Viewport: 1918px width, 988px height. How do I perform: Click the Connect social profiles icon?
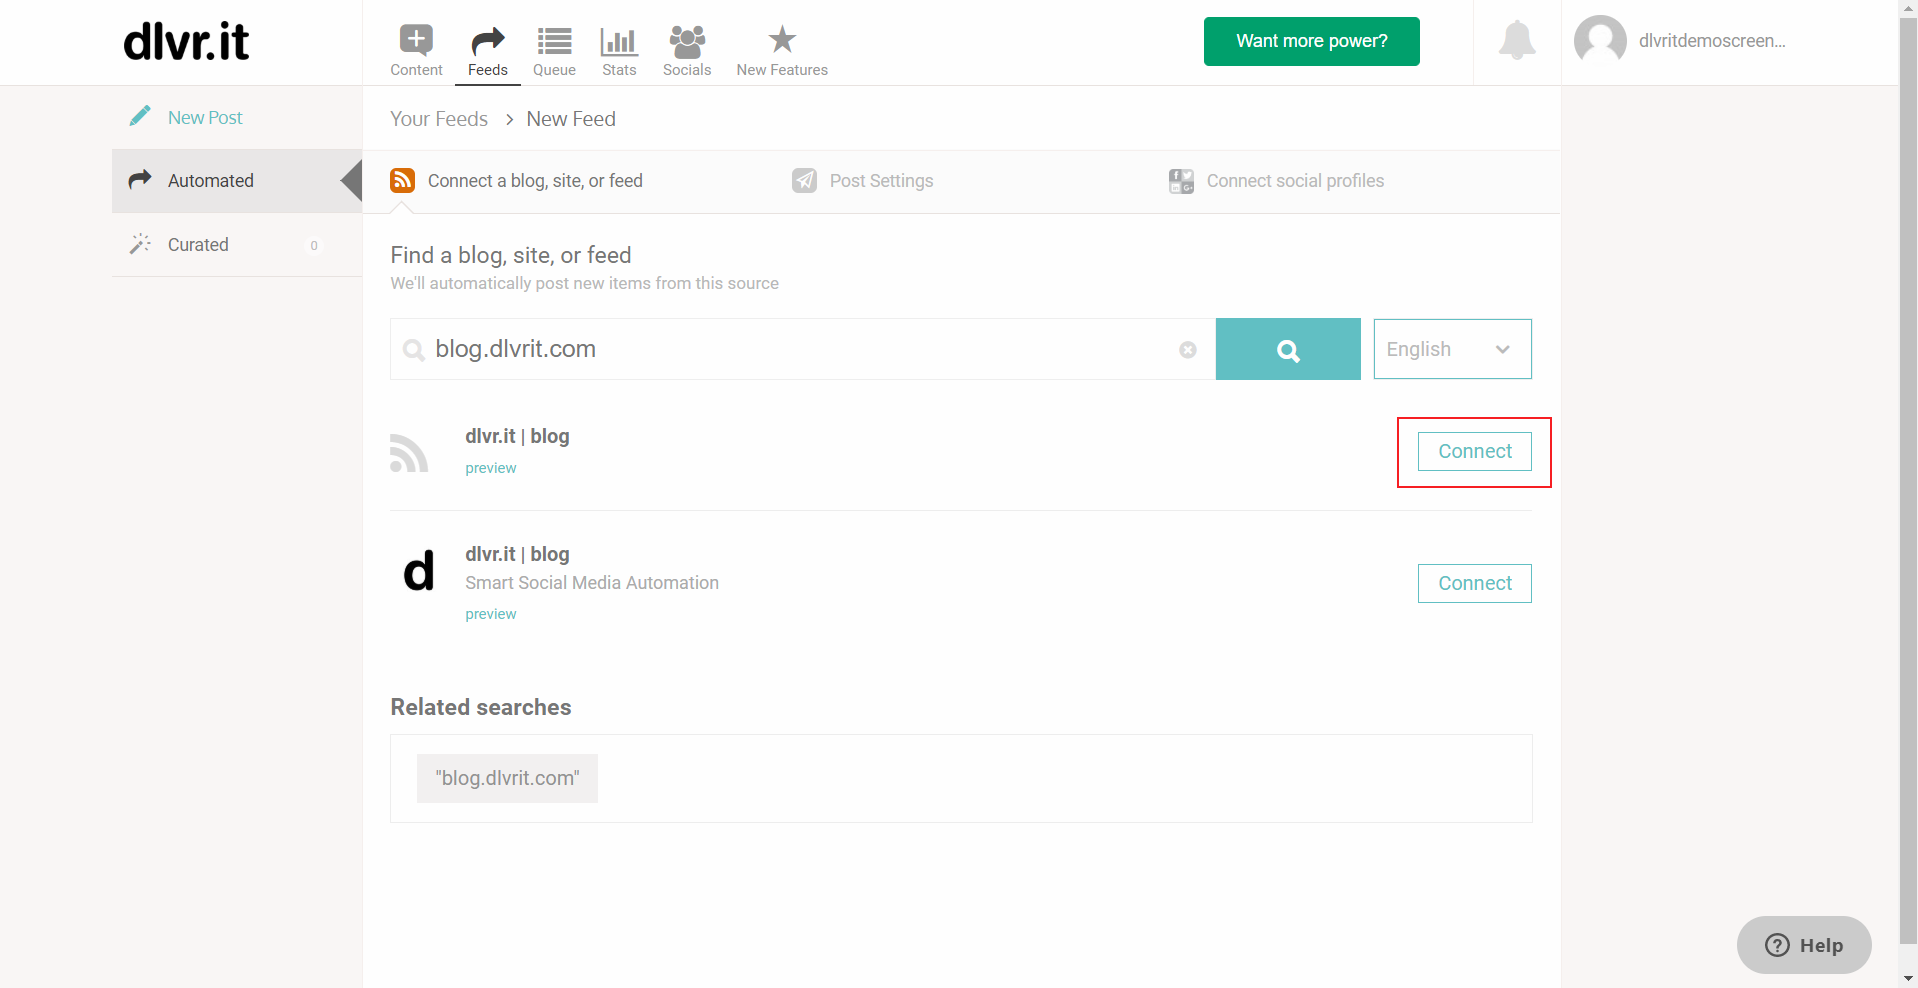coord(1181,181)
